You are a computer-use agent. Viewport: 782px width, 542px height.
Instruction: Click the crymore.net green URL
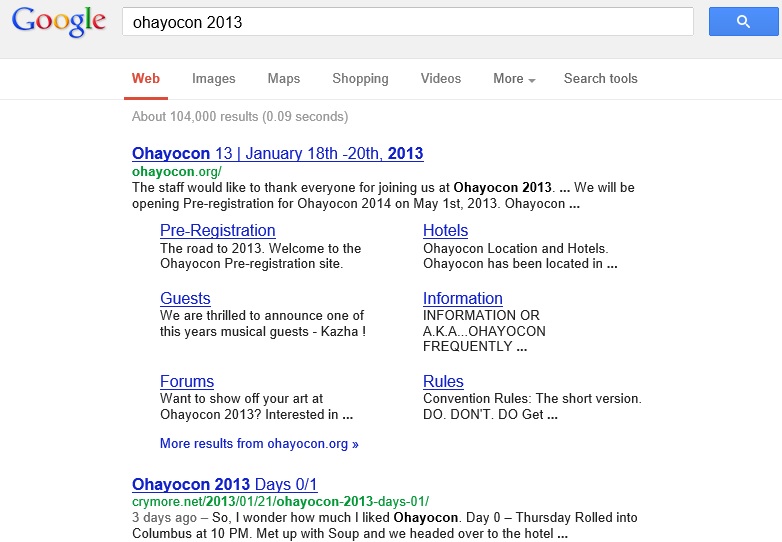point(280,502)
